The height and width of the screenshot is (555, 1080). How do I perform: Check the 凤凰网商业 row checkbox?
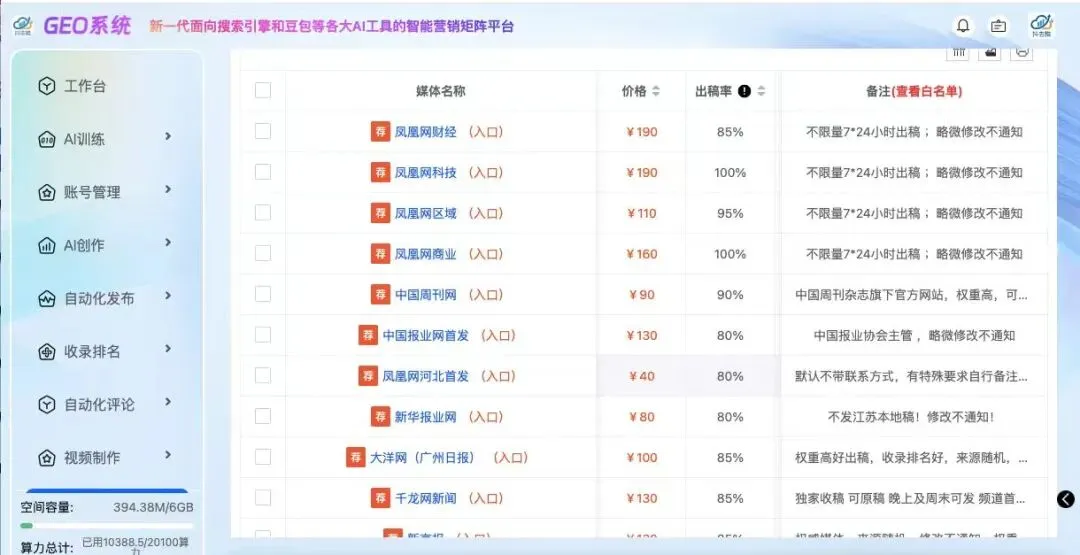click(262, 253)
